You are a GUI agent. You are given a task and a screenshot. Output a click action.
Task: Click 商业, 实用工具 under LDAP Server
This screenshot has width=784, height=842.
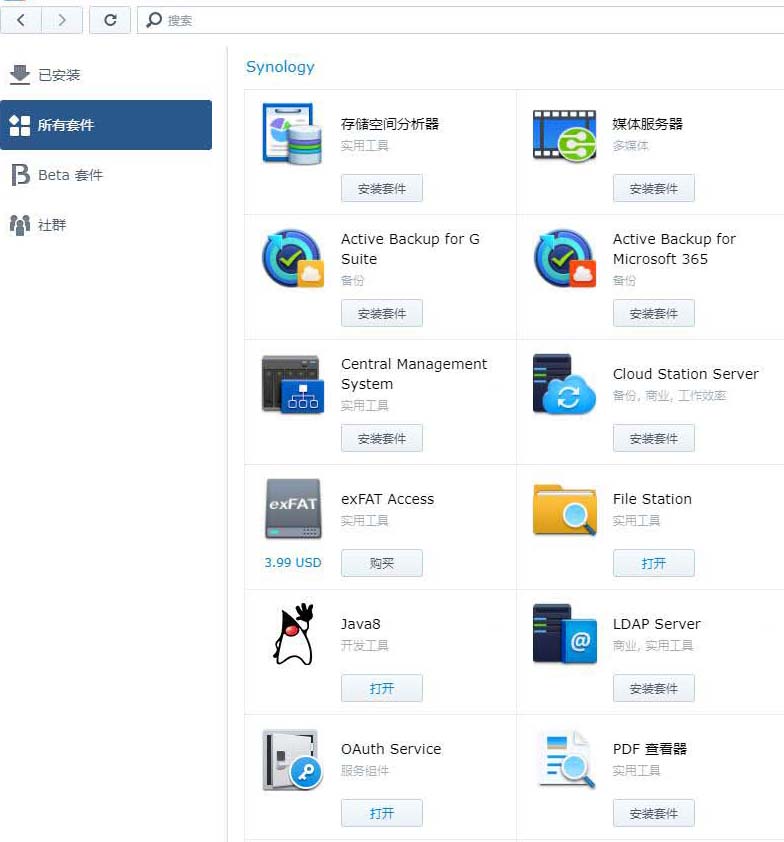tap(653, 645)
